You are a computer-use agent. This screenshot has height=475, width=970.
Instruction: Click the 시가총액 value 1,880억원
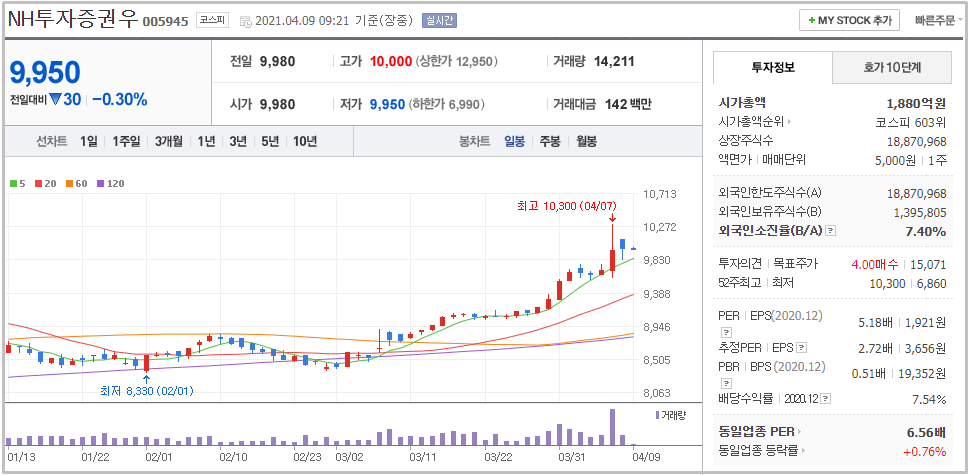[916, 104]
